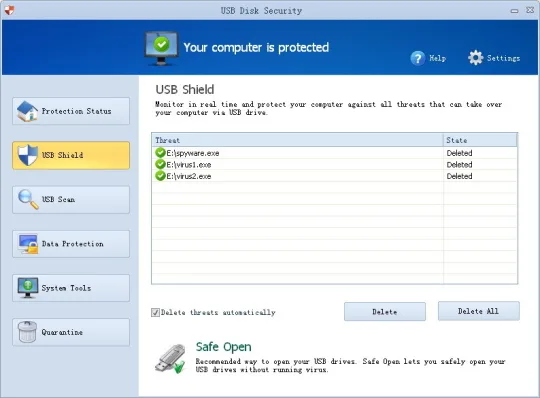Open the Safe Open link
The width and height of the screenshot is (540, 398).
[224, 347]
